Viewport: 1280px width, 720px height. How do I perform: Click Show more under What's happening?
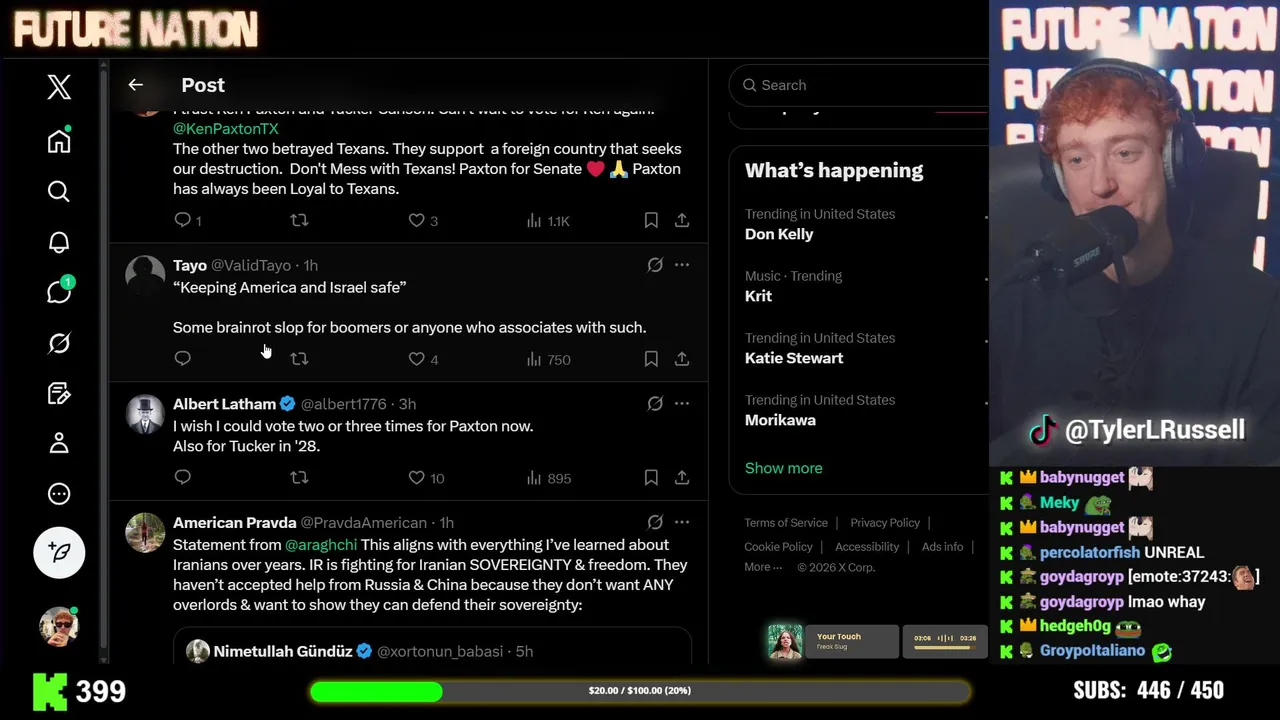pyautogui.click(x=783, y=468)
